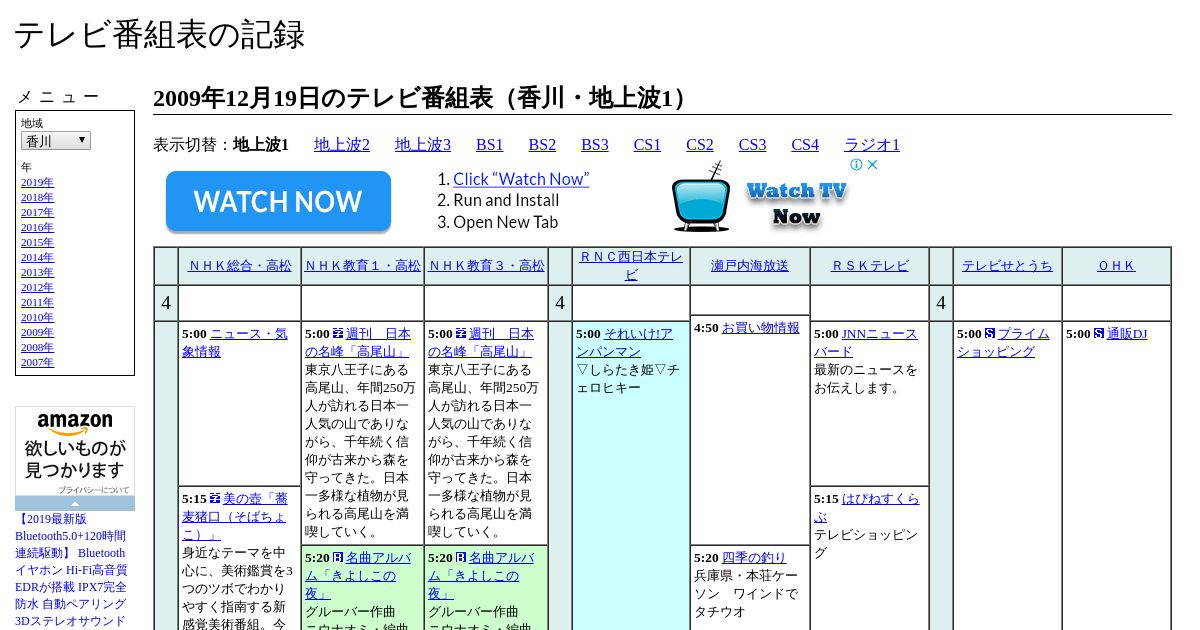
Task: Open the 2015年 archive link
Action: [x=37, y=243]
